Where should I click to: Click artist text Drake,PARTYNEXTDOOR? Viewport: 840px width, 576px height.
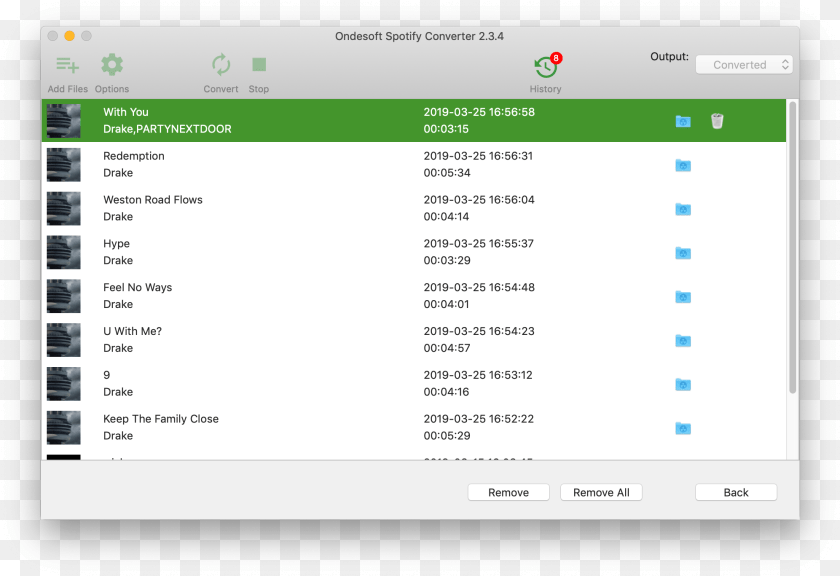click(x=167, y=129)
